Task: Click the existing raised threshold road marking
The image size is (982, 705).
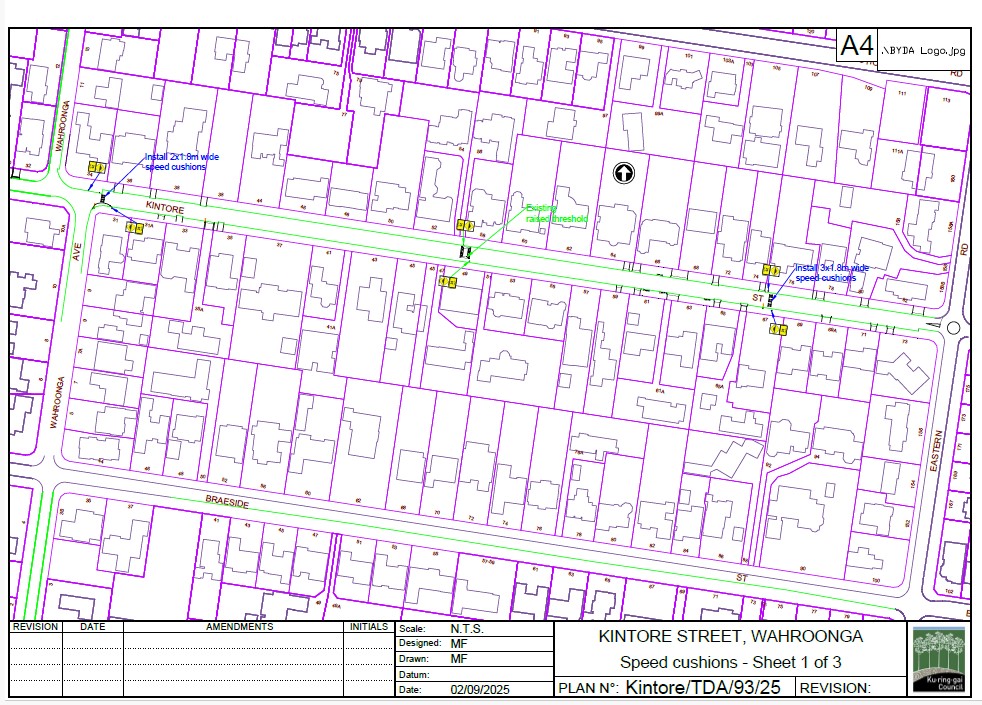Action: point(463,250)
